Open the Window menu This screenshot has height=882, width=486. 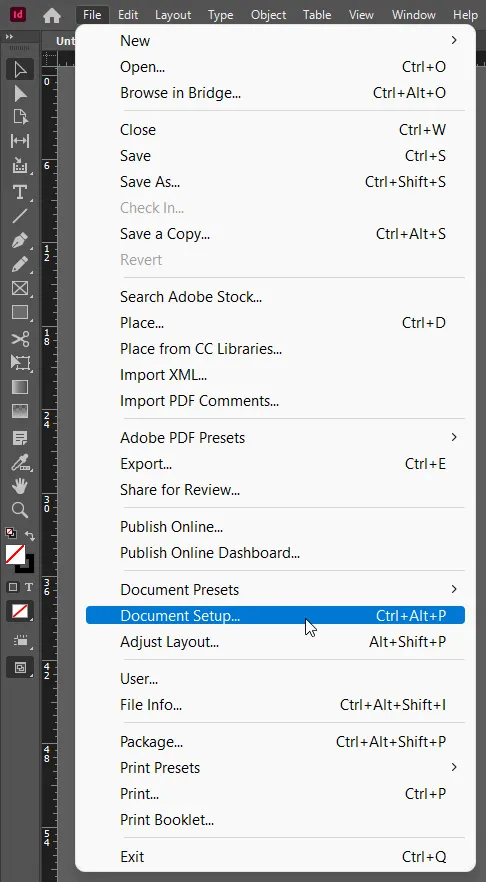(x=414, y=15)
